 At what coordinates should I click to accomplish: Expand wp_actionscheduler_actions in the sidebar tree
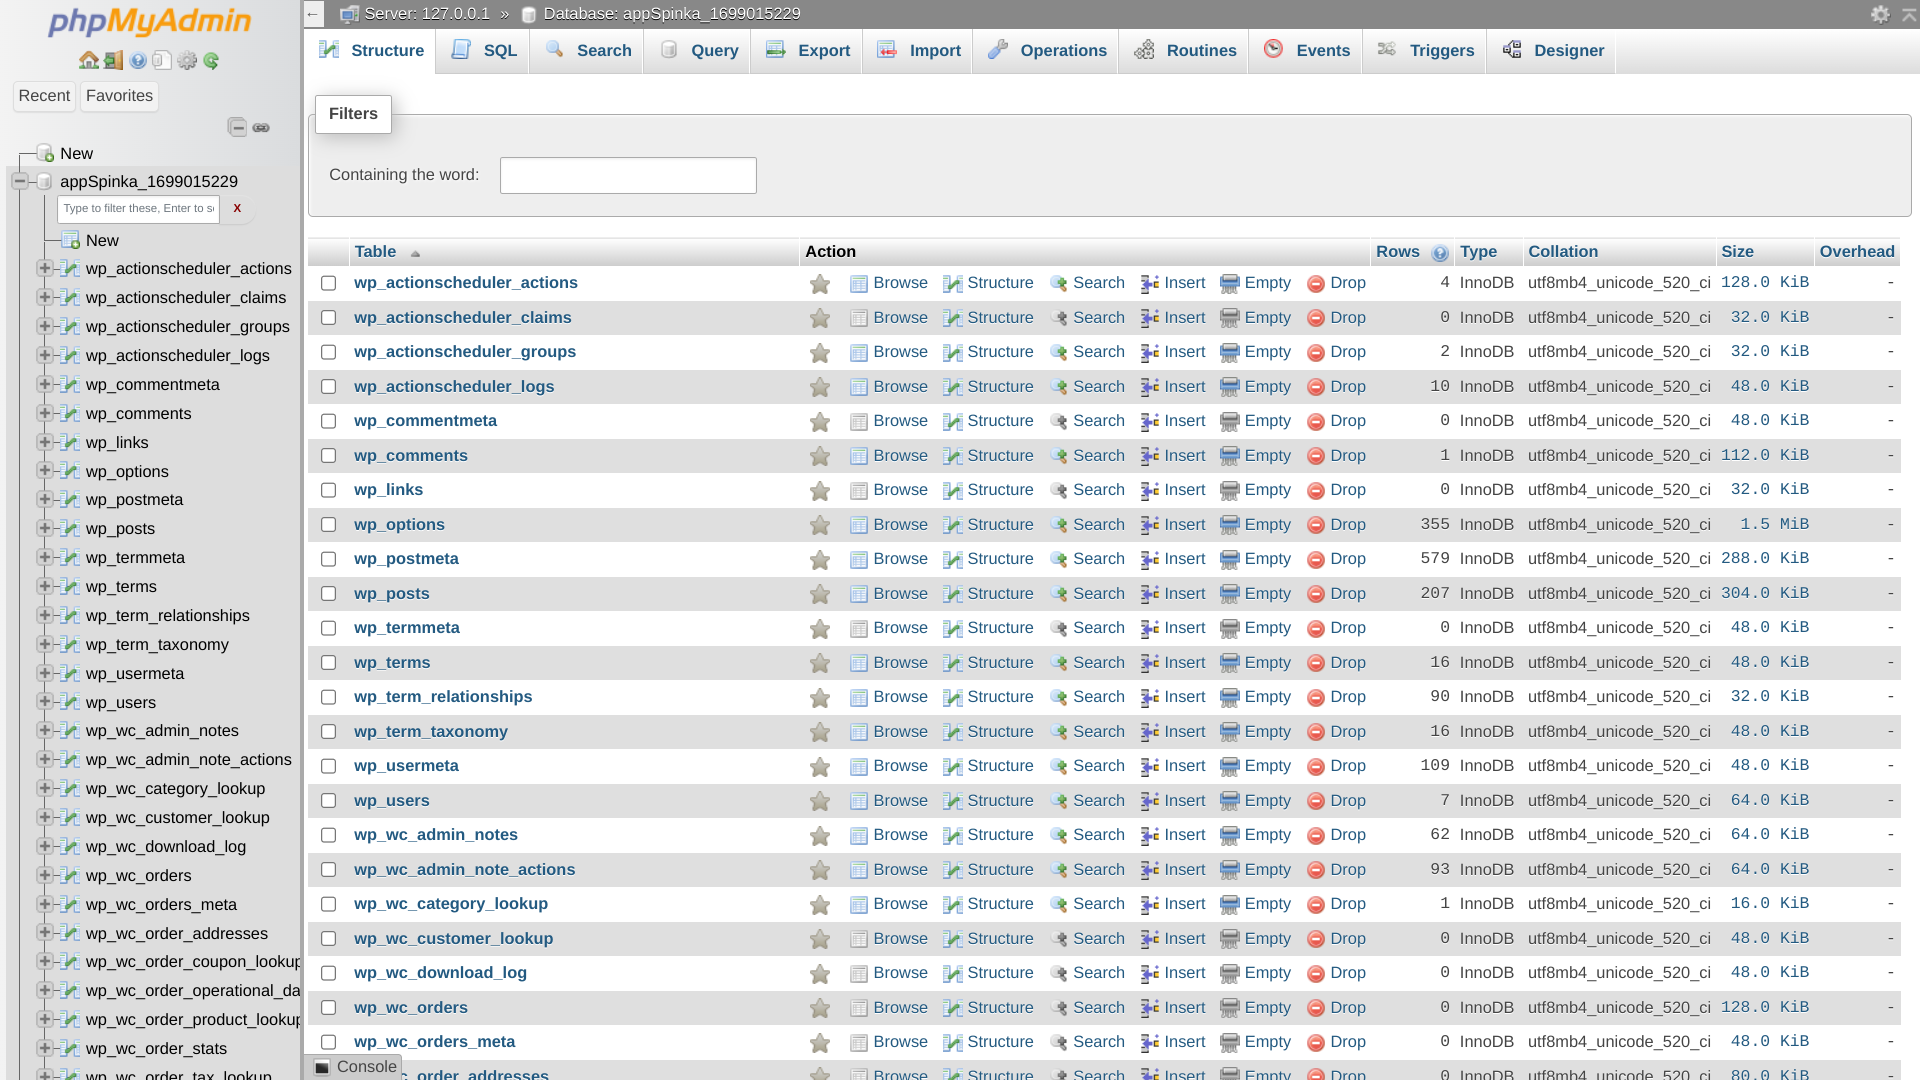(x=44, y=268)
